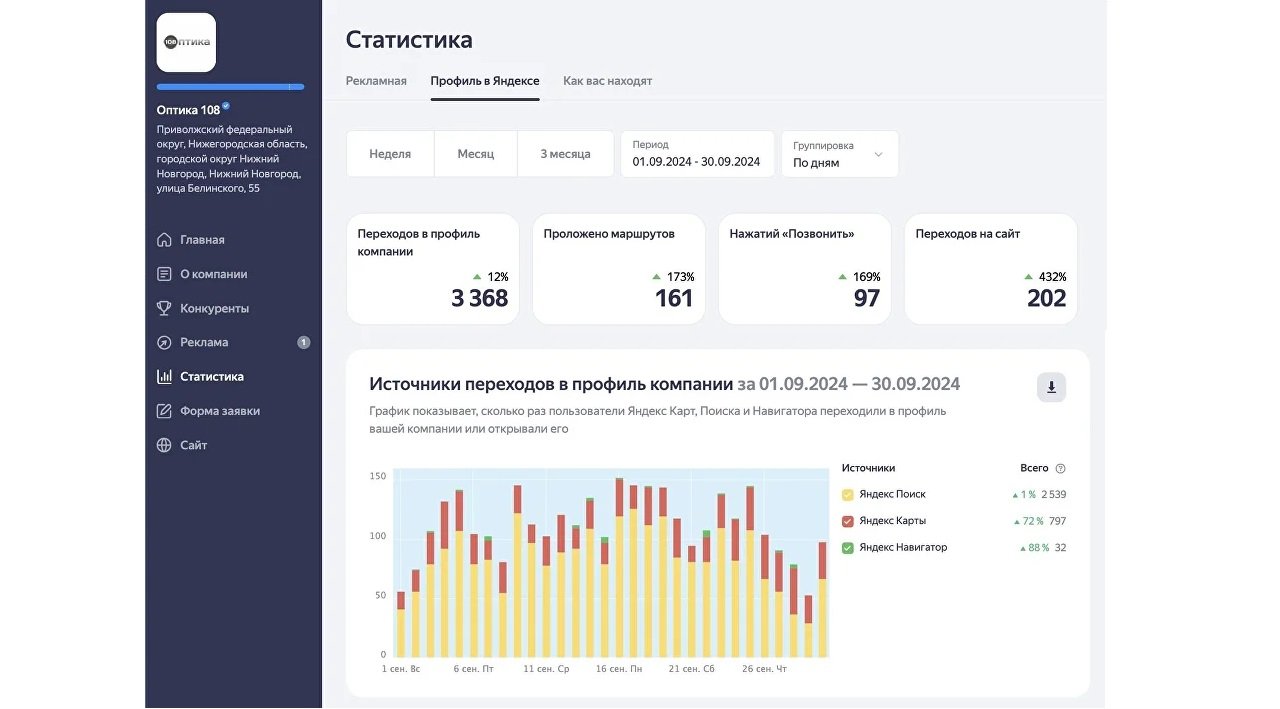The height and width of the screenshot is (709, 1280).
Task: Click the 26 сен. Чт axis label
Action: point(764,669)
